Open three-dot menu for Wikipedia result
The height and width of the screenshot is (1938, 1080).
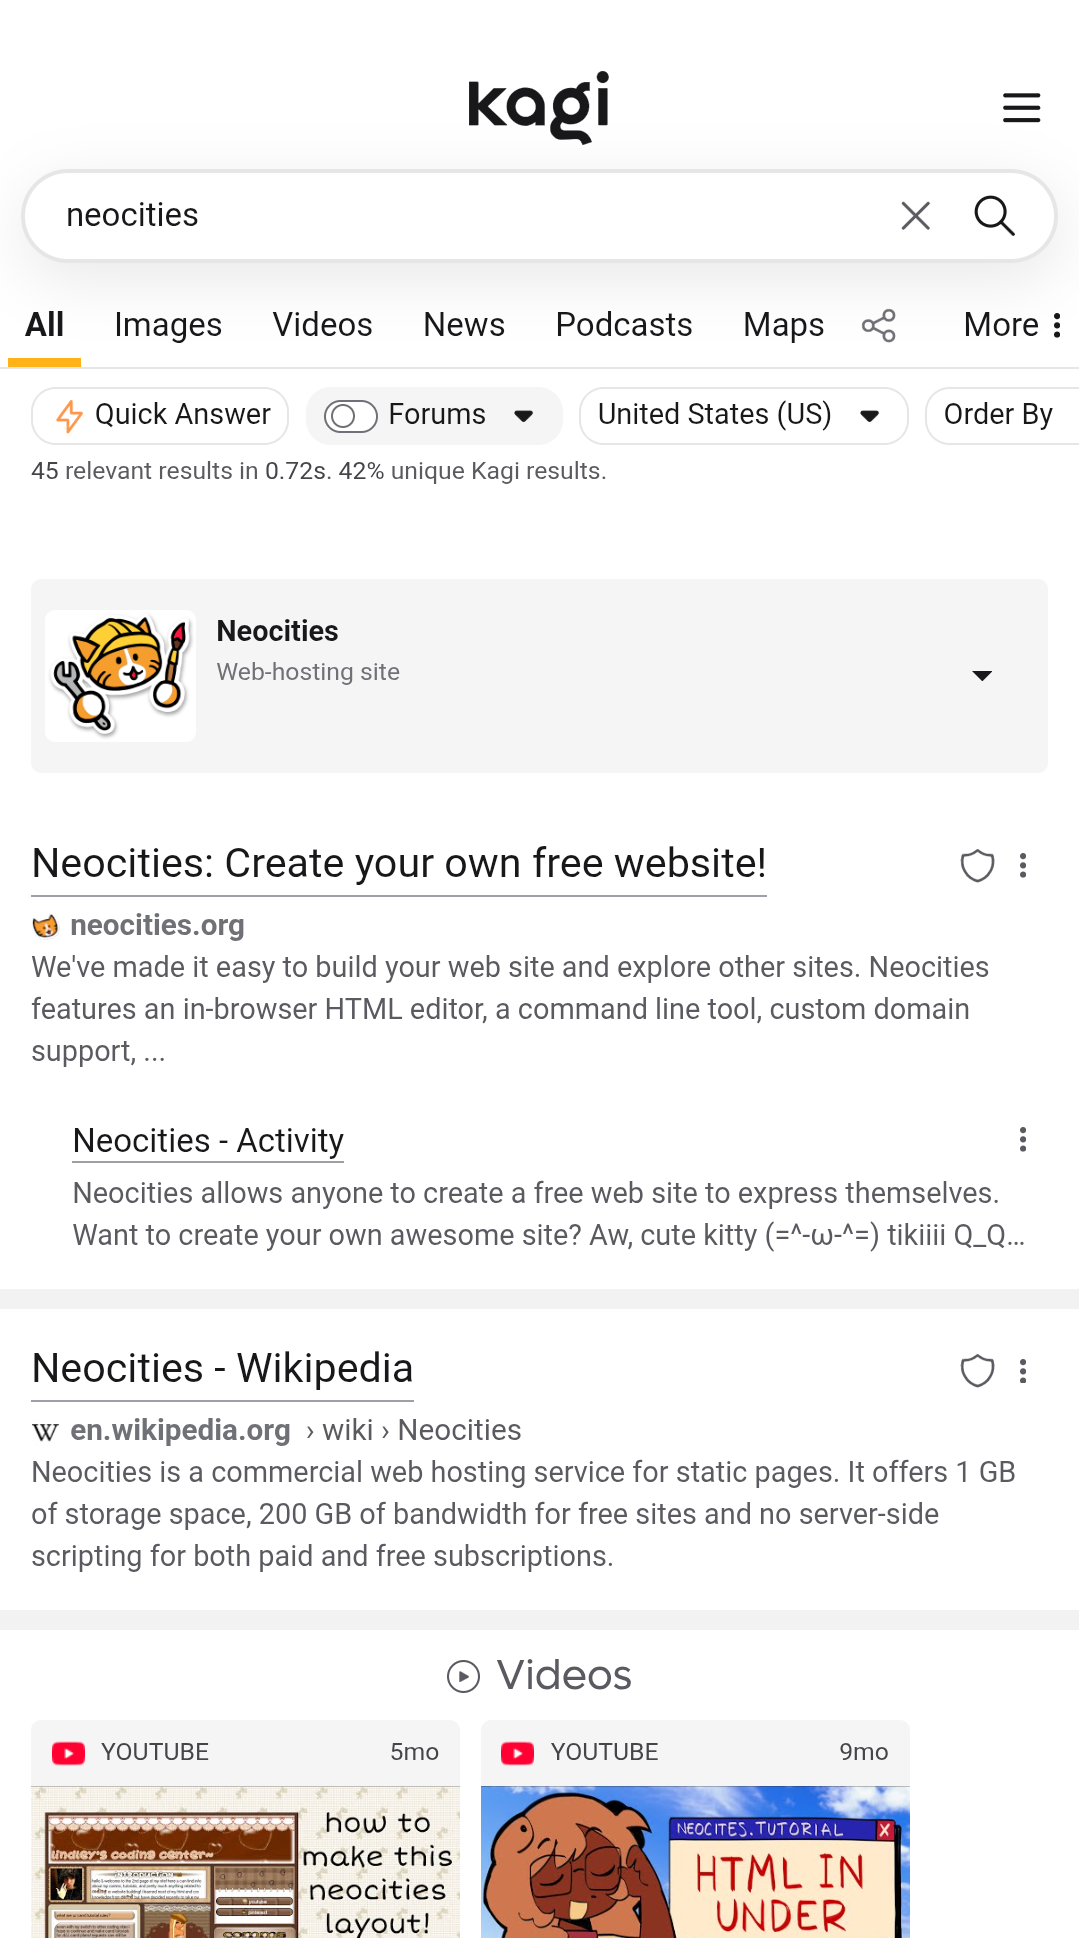(1022, 1370)
